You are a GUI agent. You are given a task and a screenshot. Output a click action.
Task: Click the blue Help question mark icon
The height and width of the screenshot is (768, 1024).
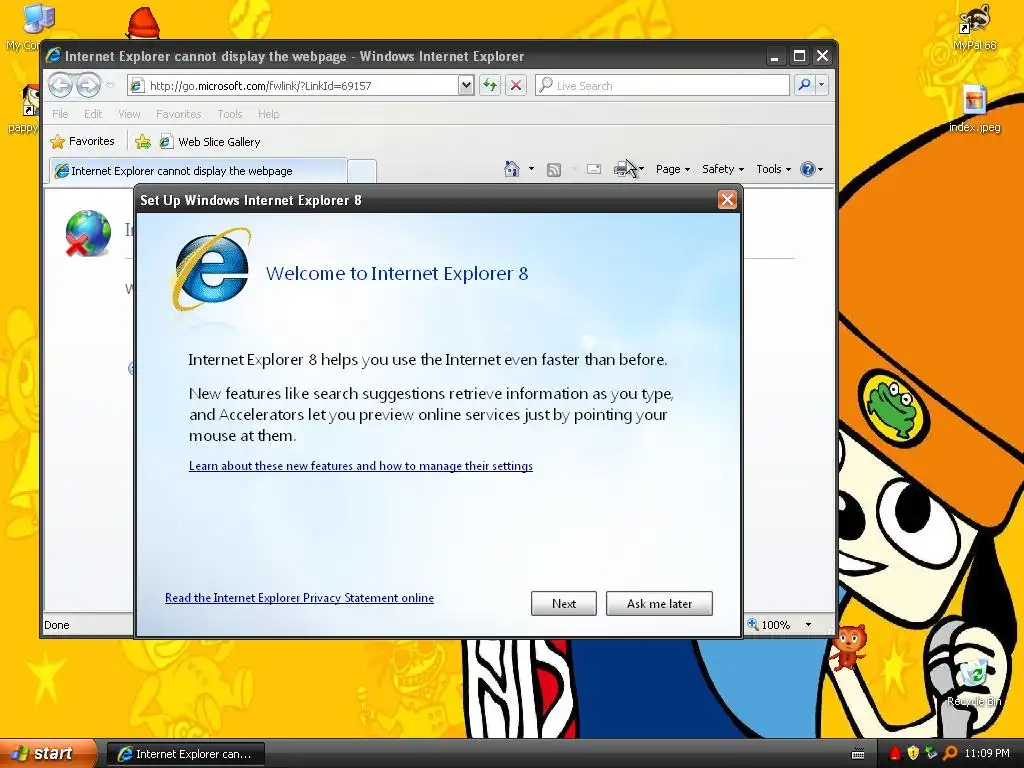[808, 169]
